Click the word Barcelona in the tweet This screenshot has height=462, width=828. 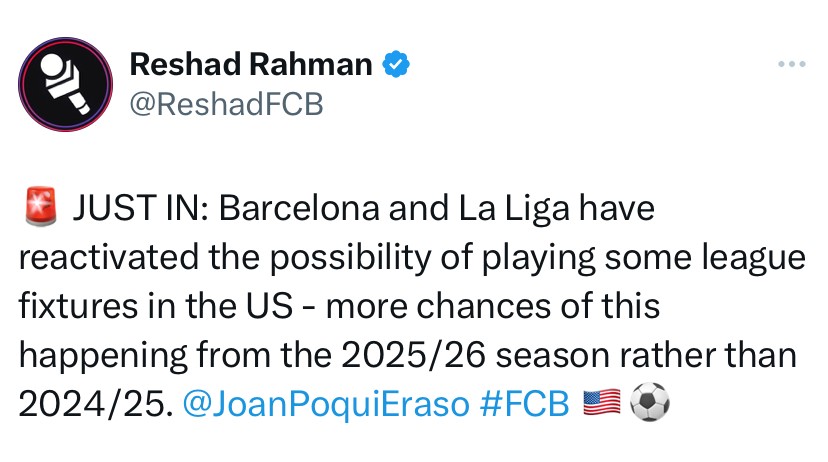click(x=299, y=208)
